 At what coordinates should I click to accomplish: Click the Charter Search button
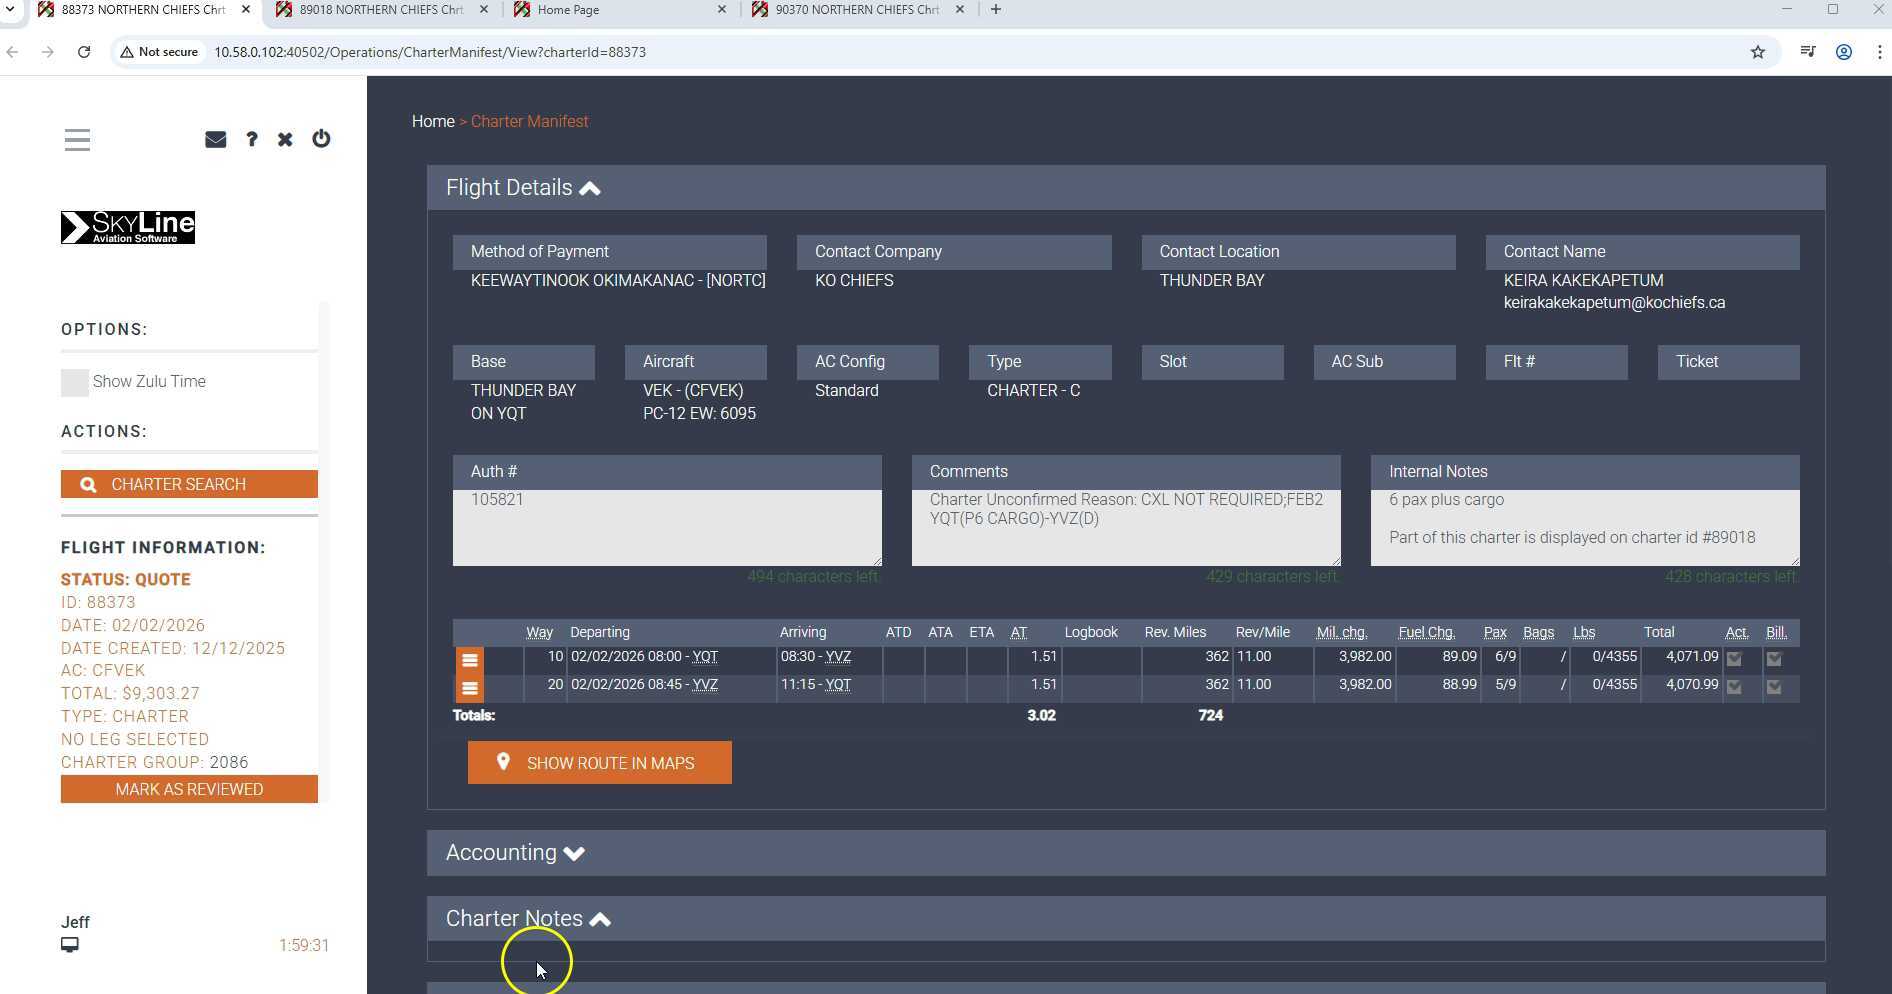(x=189, y=484)
